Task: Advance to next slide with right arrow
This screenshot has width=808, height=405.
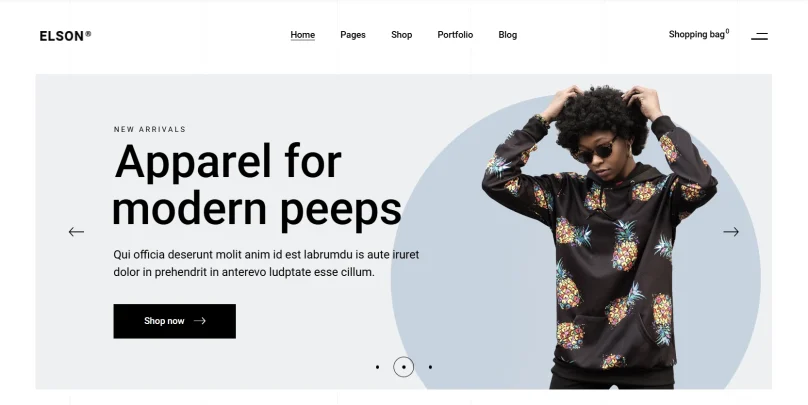Action: pyautogui.click(x=731, y=232)
